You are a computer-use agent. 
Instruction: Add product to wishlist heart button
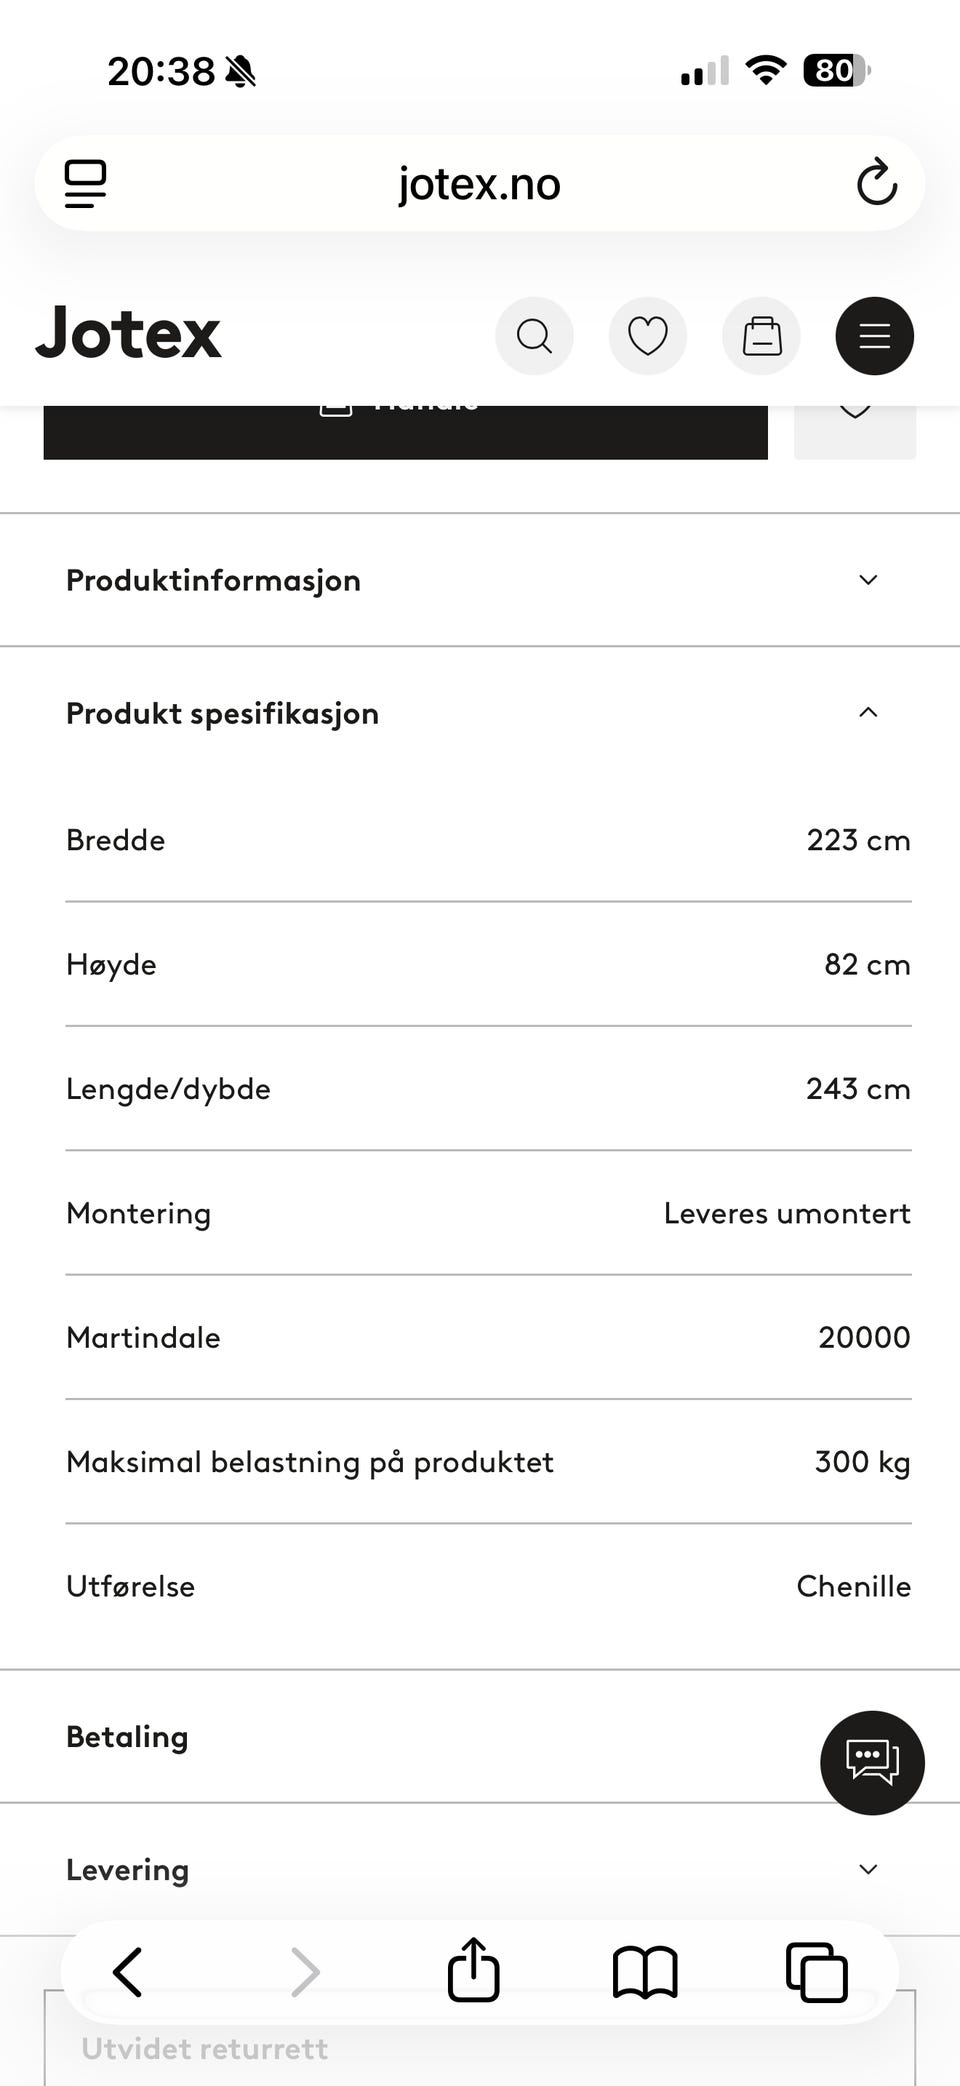pyautogui.click(x=855, y=432)
